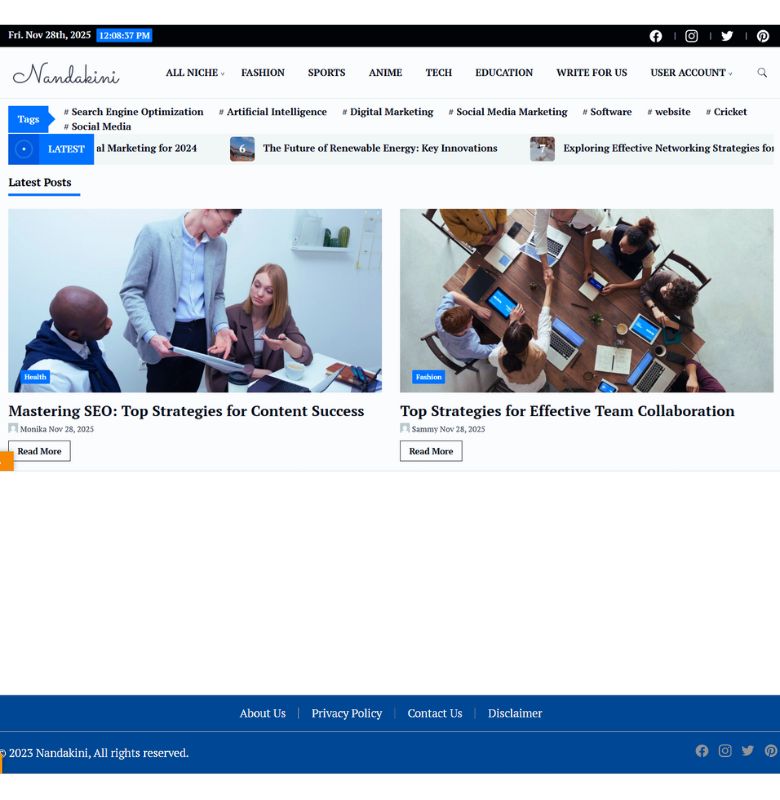Expand the USER ACCOUNT menu

point(691,73)
